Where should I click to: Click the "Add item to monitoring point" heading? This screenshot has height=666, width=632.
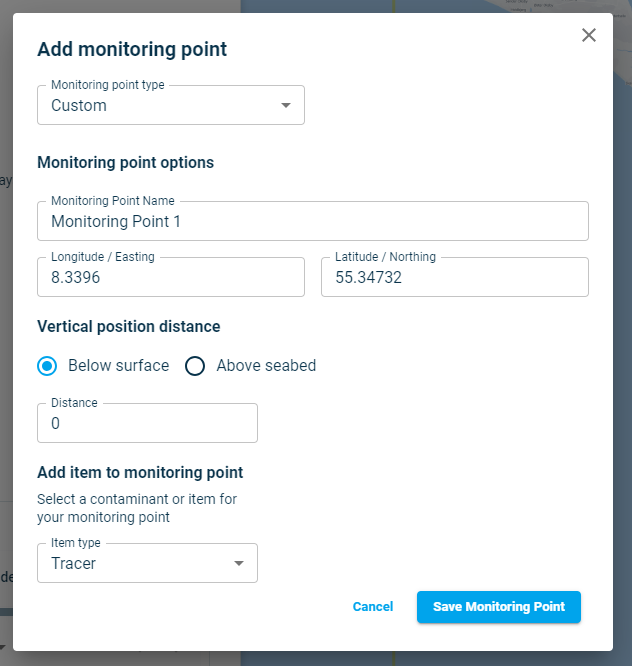coord(140,472)
